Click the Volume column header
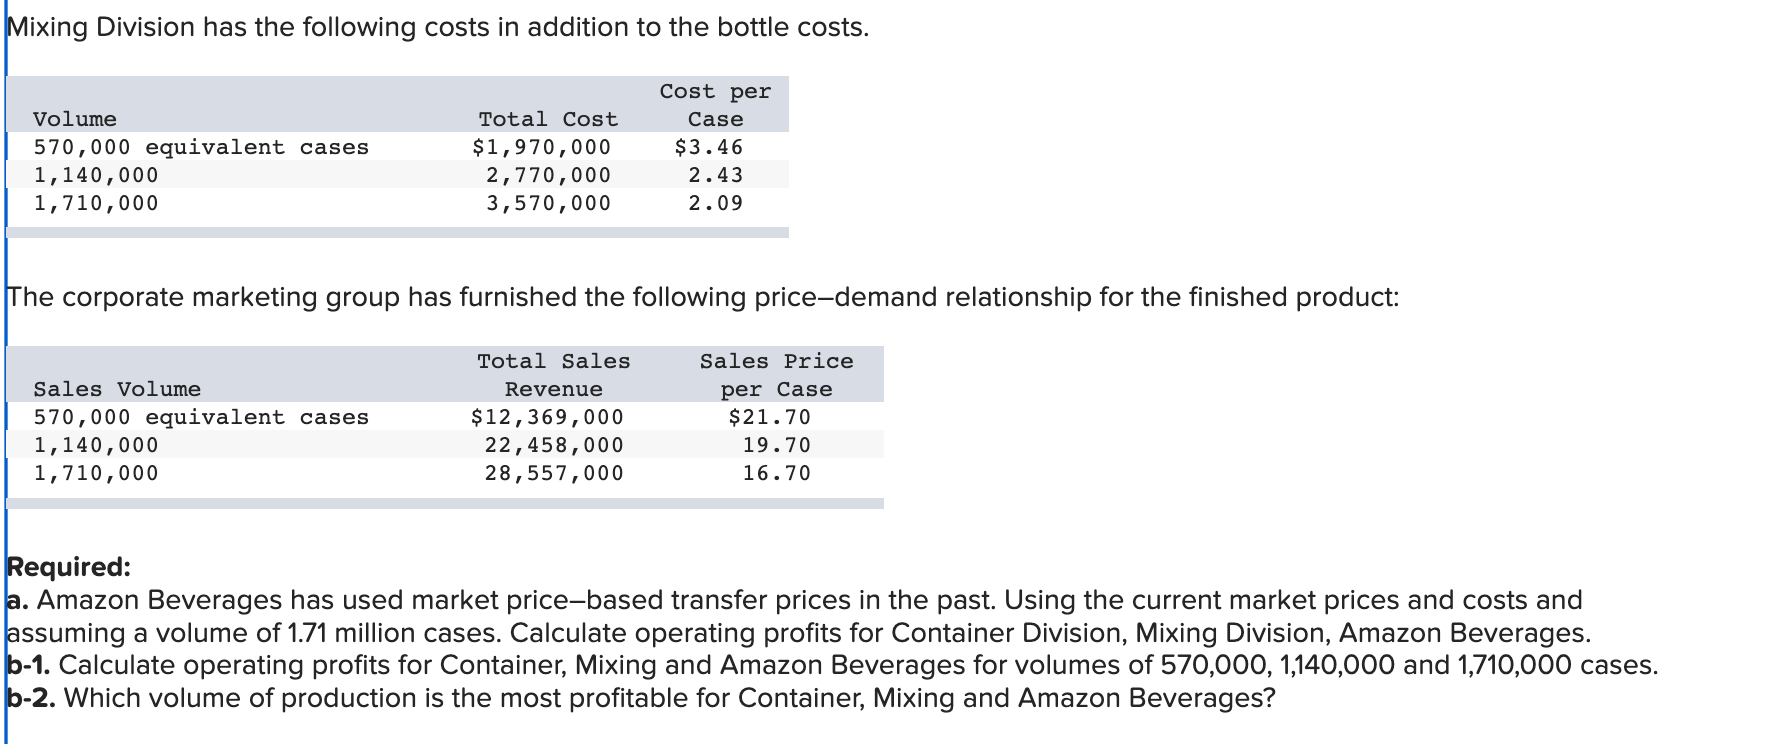This screenshot has width=1790, height=744. 75,119
